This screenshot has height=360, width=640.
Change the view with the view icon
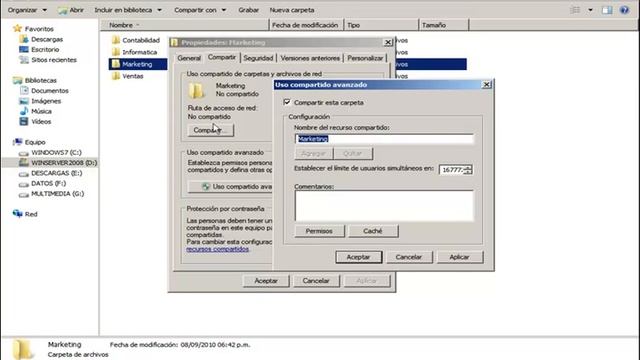pos(575,10)
